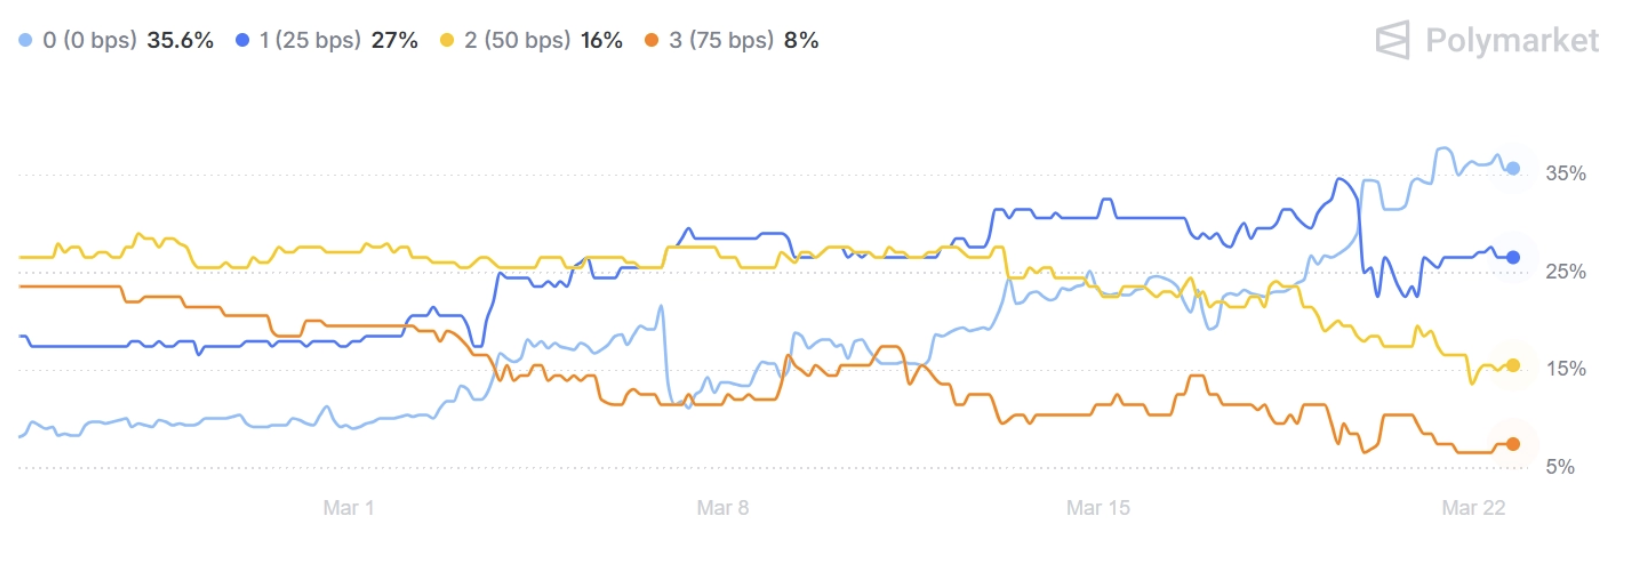
Task: Click the Polymarket wordmark text
Action: 1511,40
